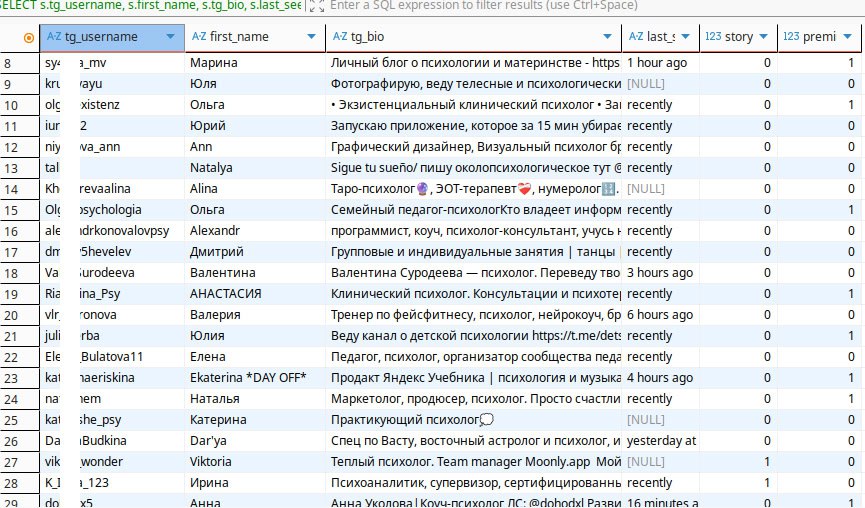Image resolution: width=865 pixels, height=508 pixels.
Task: Click the text type icon of last_seen column
Action: coord(636,37)
